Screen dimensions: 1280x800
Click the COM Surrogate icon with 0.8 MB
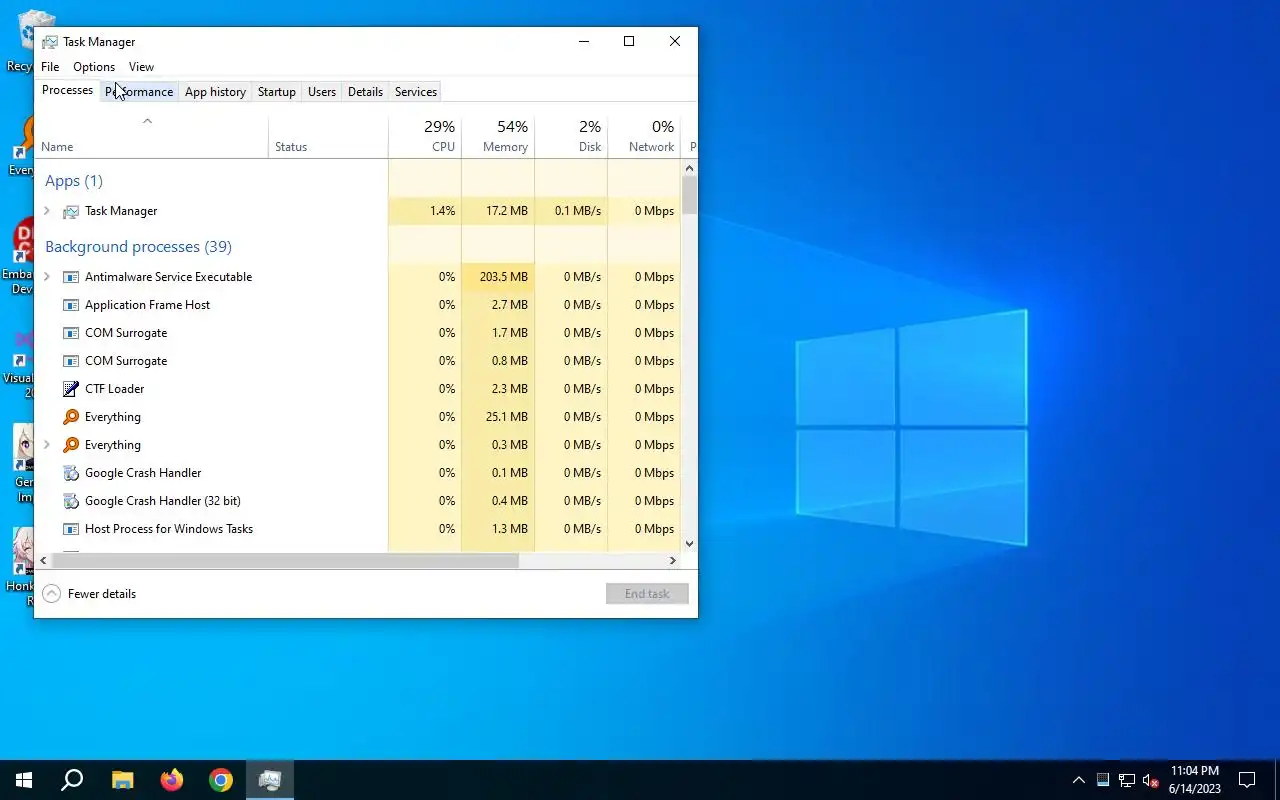pyautogui.click(x=71, y=361)
